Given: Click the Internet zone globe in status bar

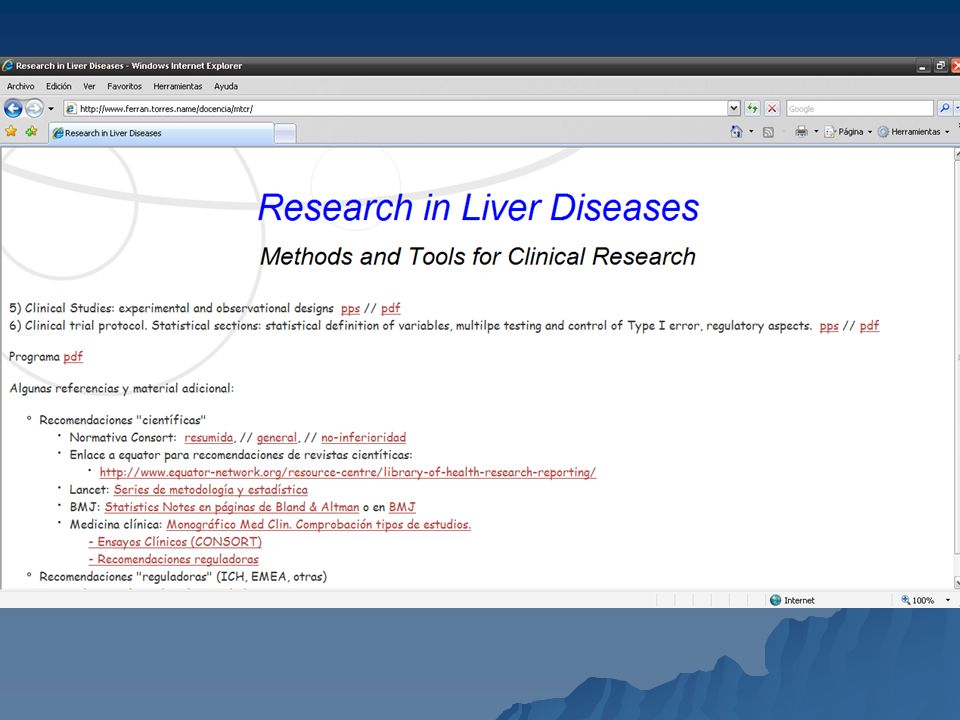Looking at the screenshot, I should click(775, 601).
